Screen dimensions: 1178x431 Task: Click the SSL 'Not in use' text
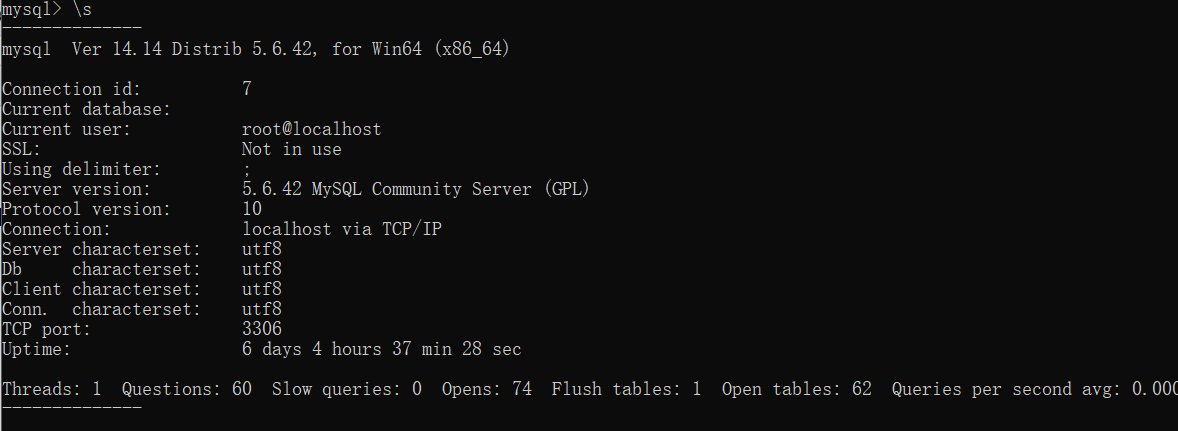point(291,149)
